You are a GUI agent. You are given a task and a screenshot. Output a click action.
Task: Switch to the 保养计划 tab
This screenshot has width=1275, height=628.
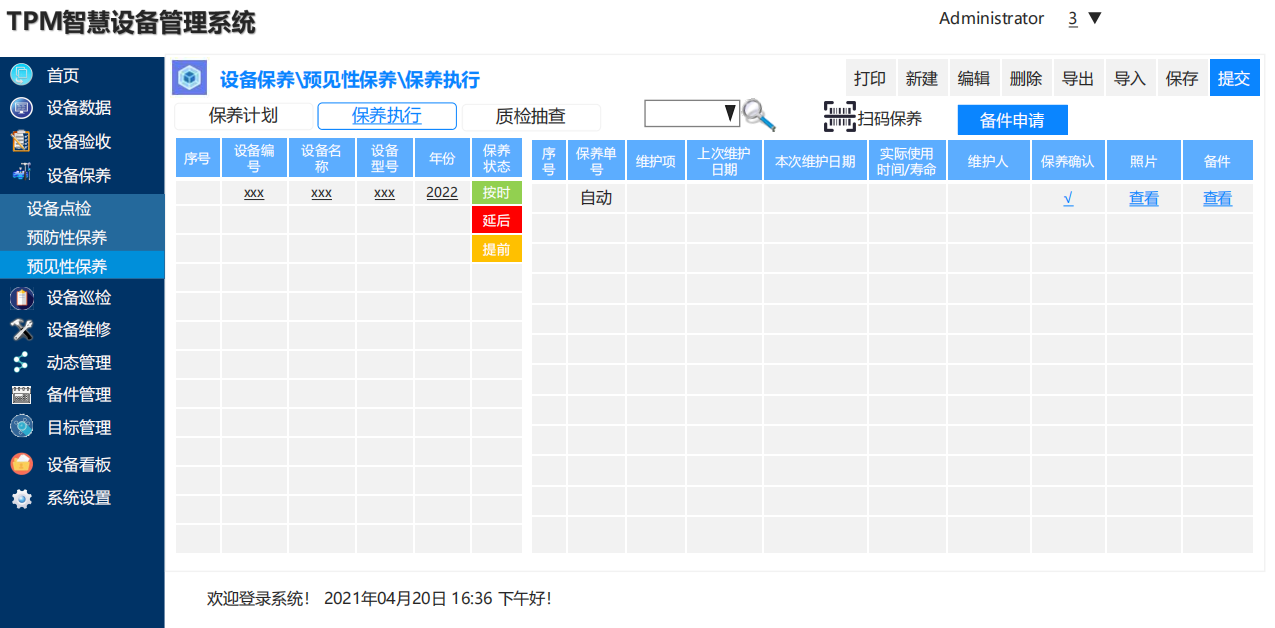[x=243, y=116]
